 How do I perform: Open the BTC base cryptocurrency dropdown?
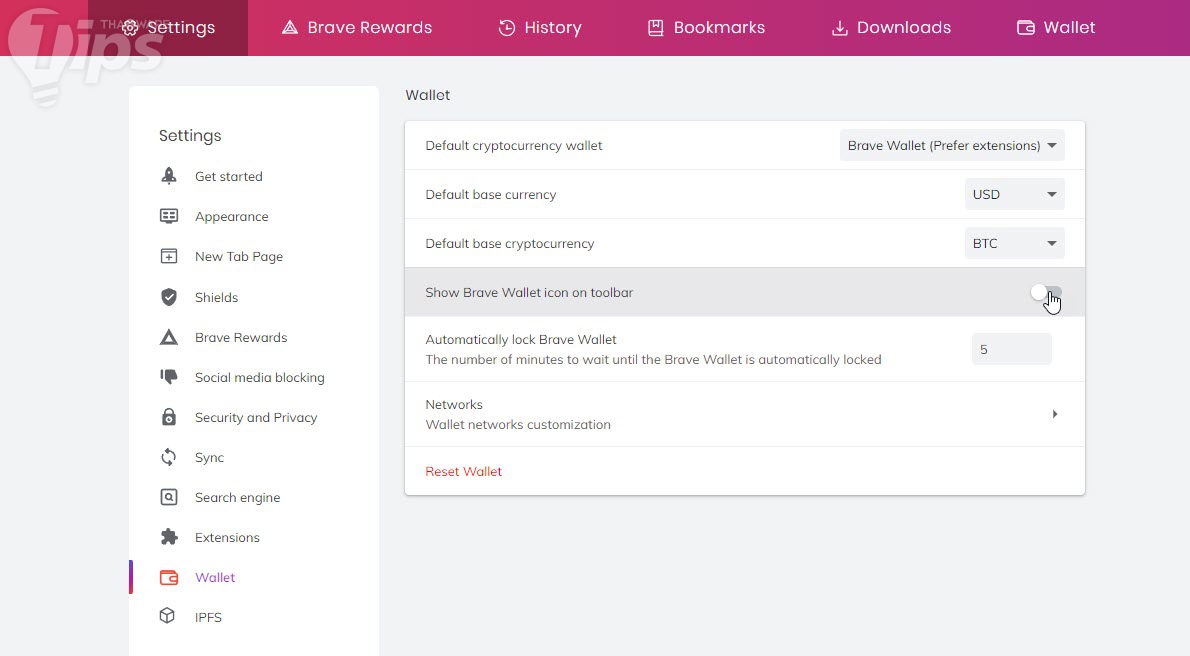(x=1014, y=243)
